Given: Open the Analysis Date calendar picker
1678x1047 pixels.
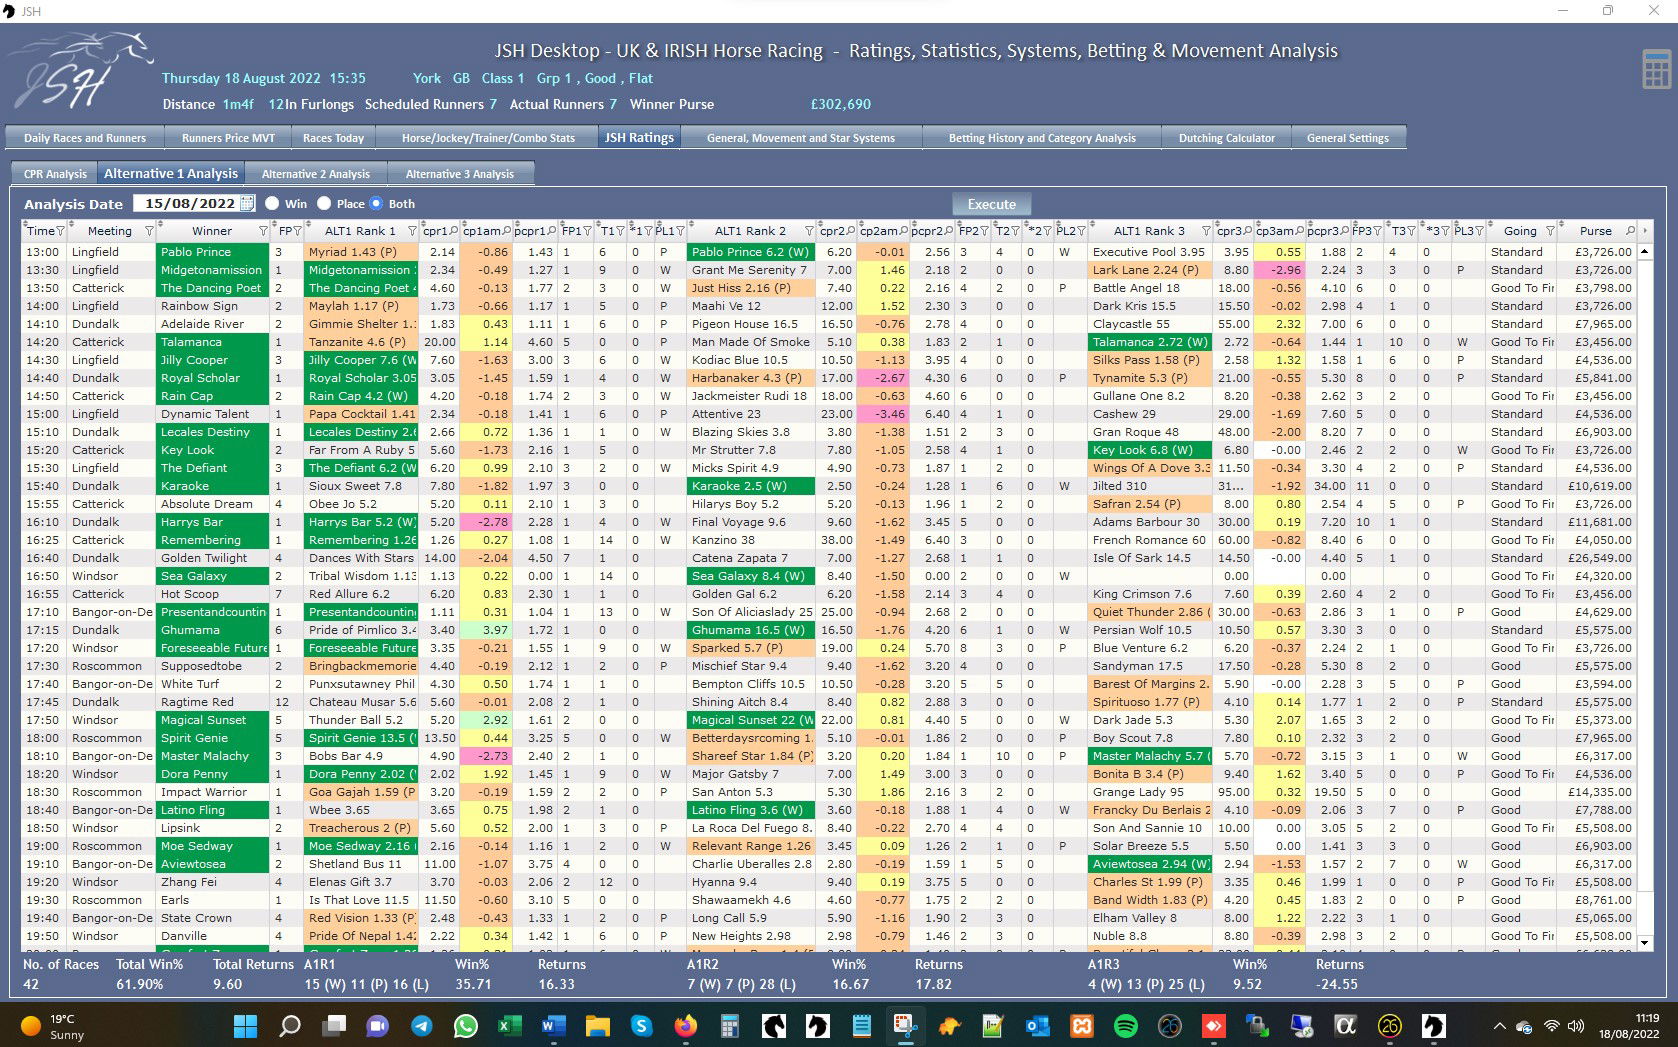Looking at the screenshot, I should pos(247,203).
